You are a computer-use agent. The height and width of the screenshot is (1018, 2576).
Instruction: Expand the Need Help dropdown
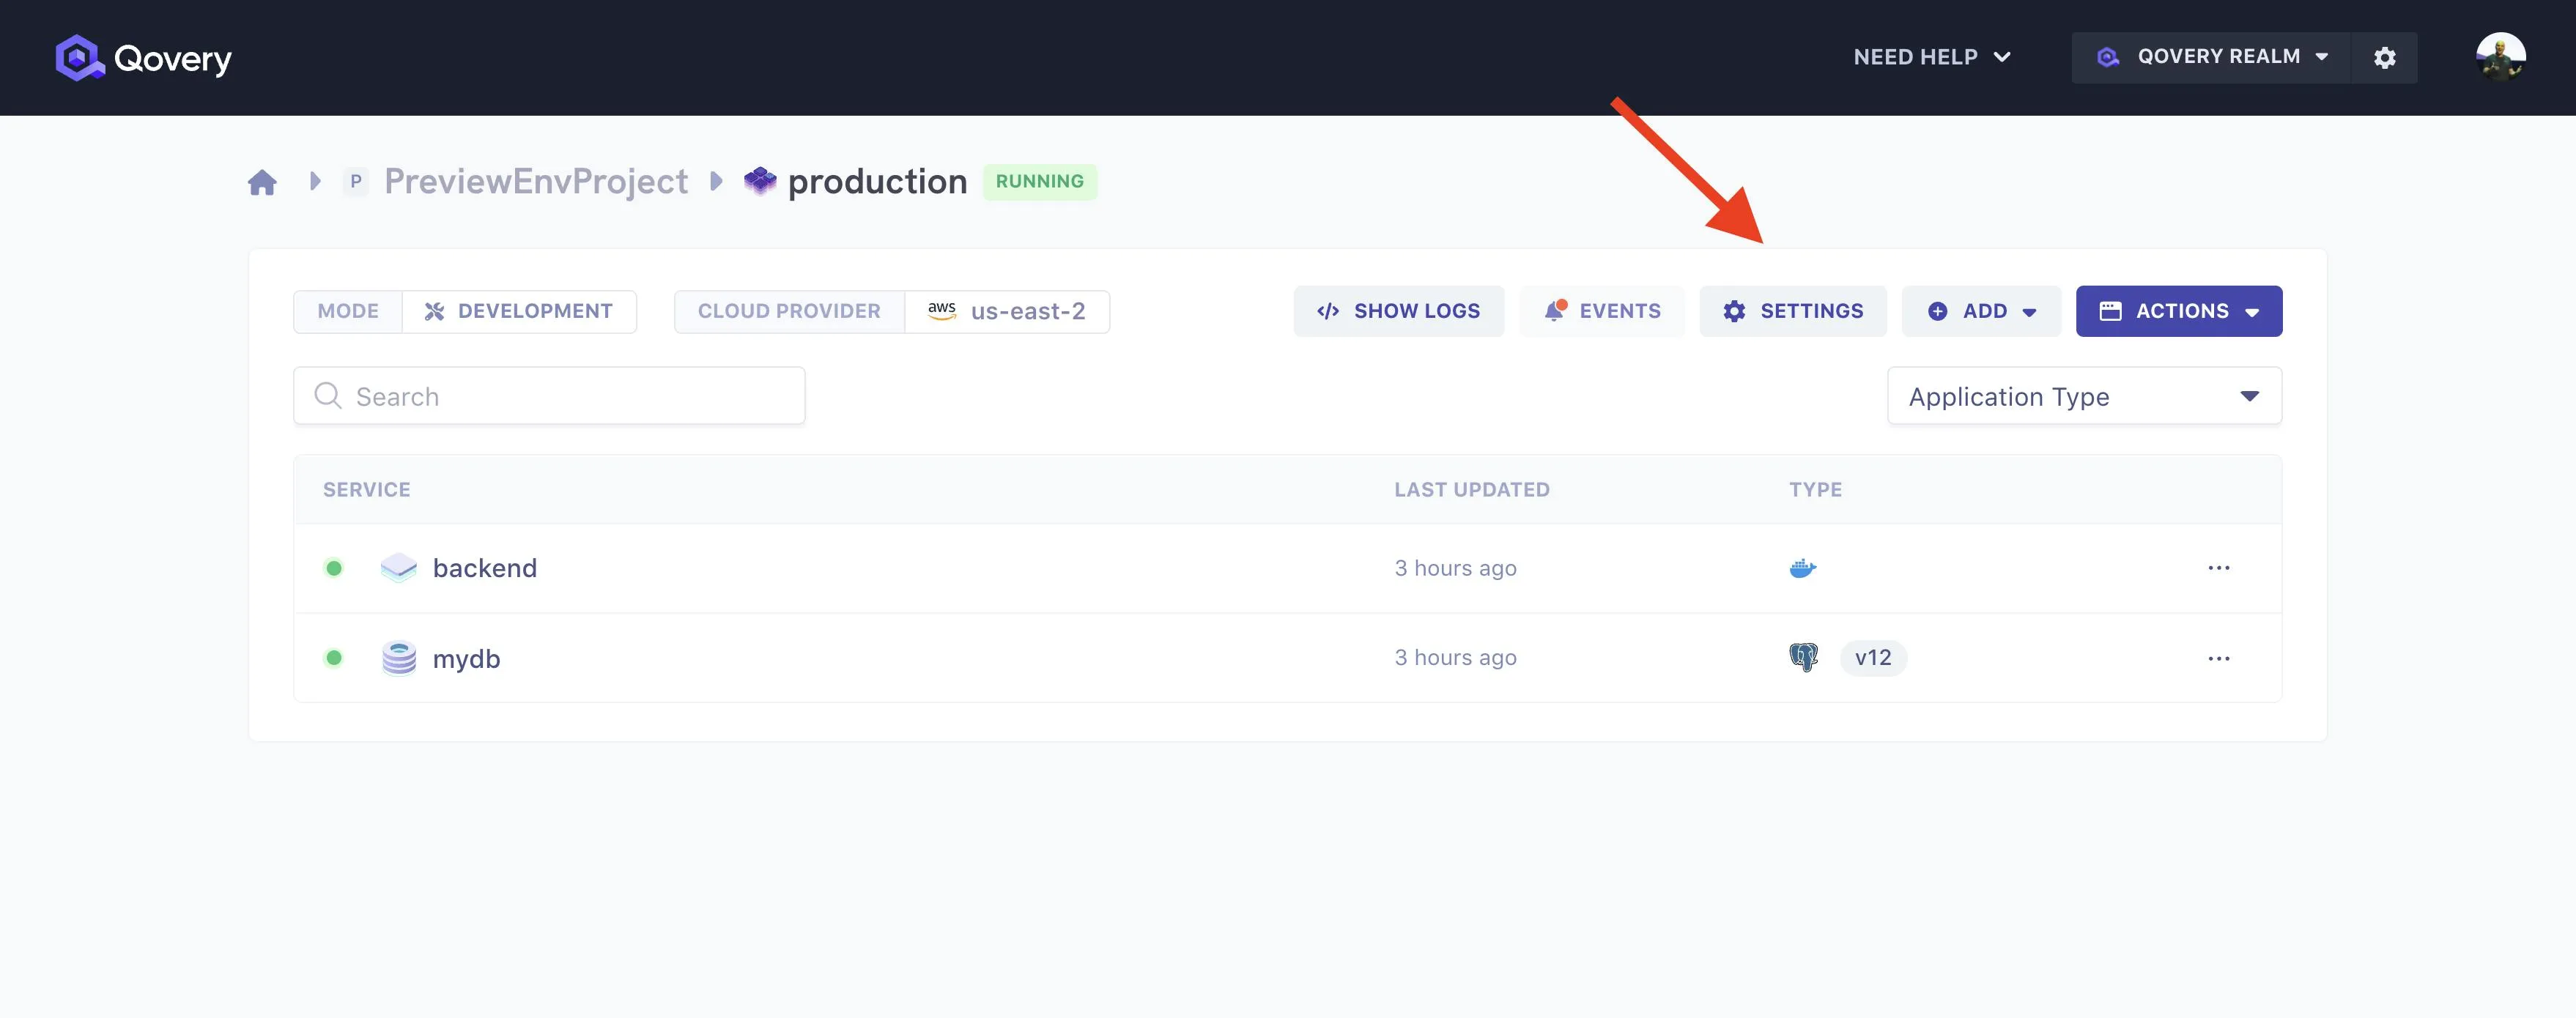(x=1931, y=57)
